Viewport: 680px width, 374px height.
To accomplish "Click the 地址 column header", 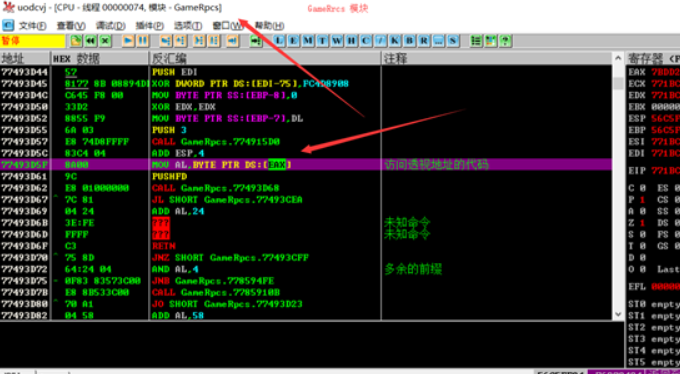I will point(25,58).
